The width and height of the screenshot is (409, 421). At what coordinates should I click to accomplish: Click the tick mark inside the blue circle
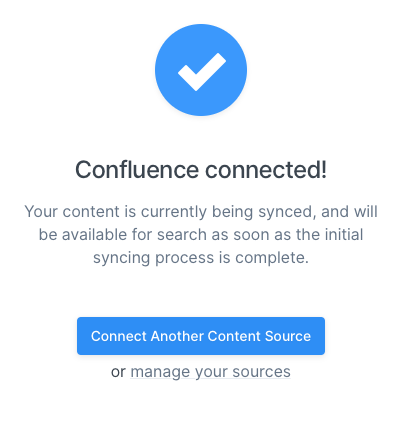202,72
